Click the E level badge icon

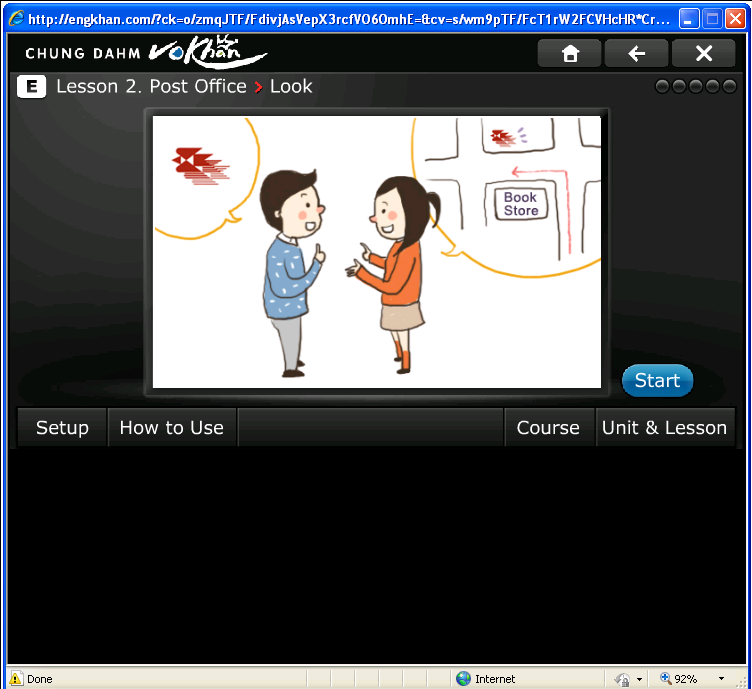point(32,87)
